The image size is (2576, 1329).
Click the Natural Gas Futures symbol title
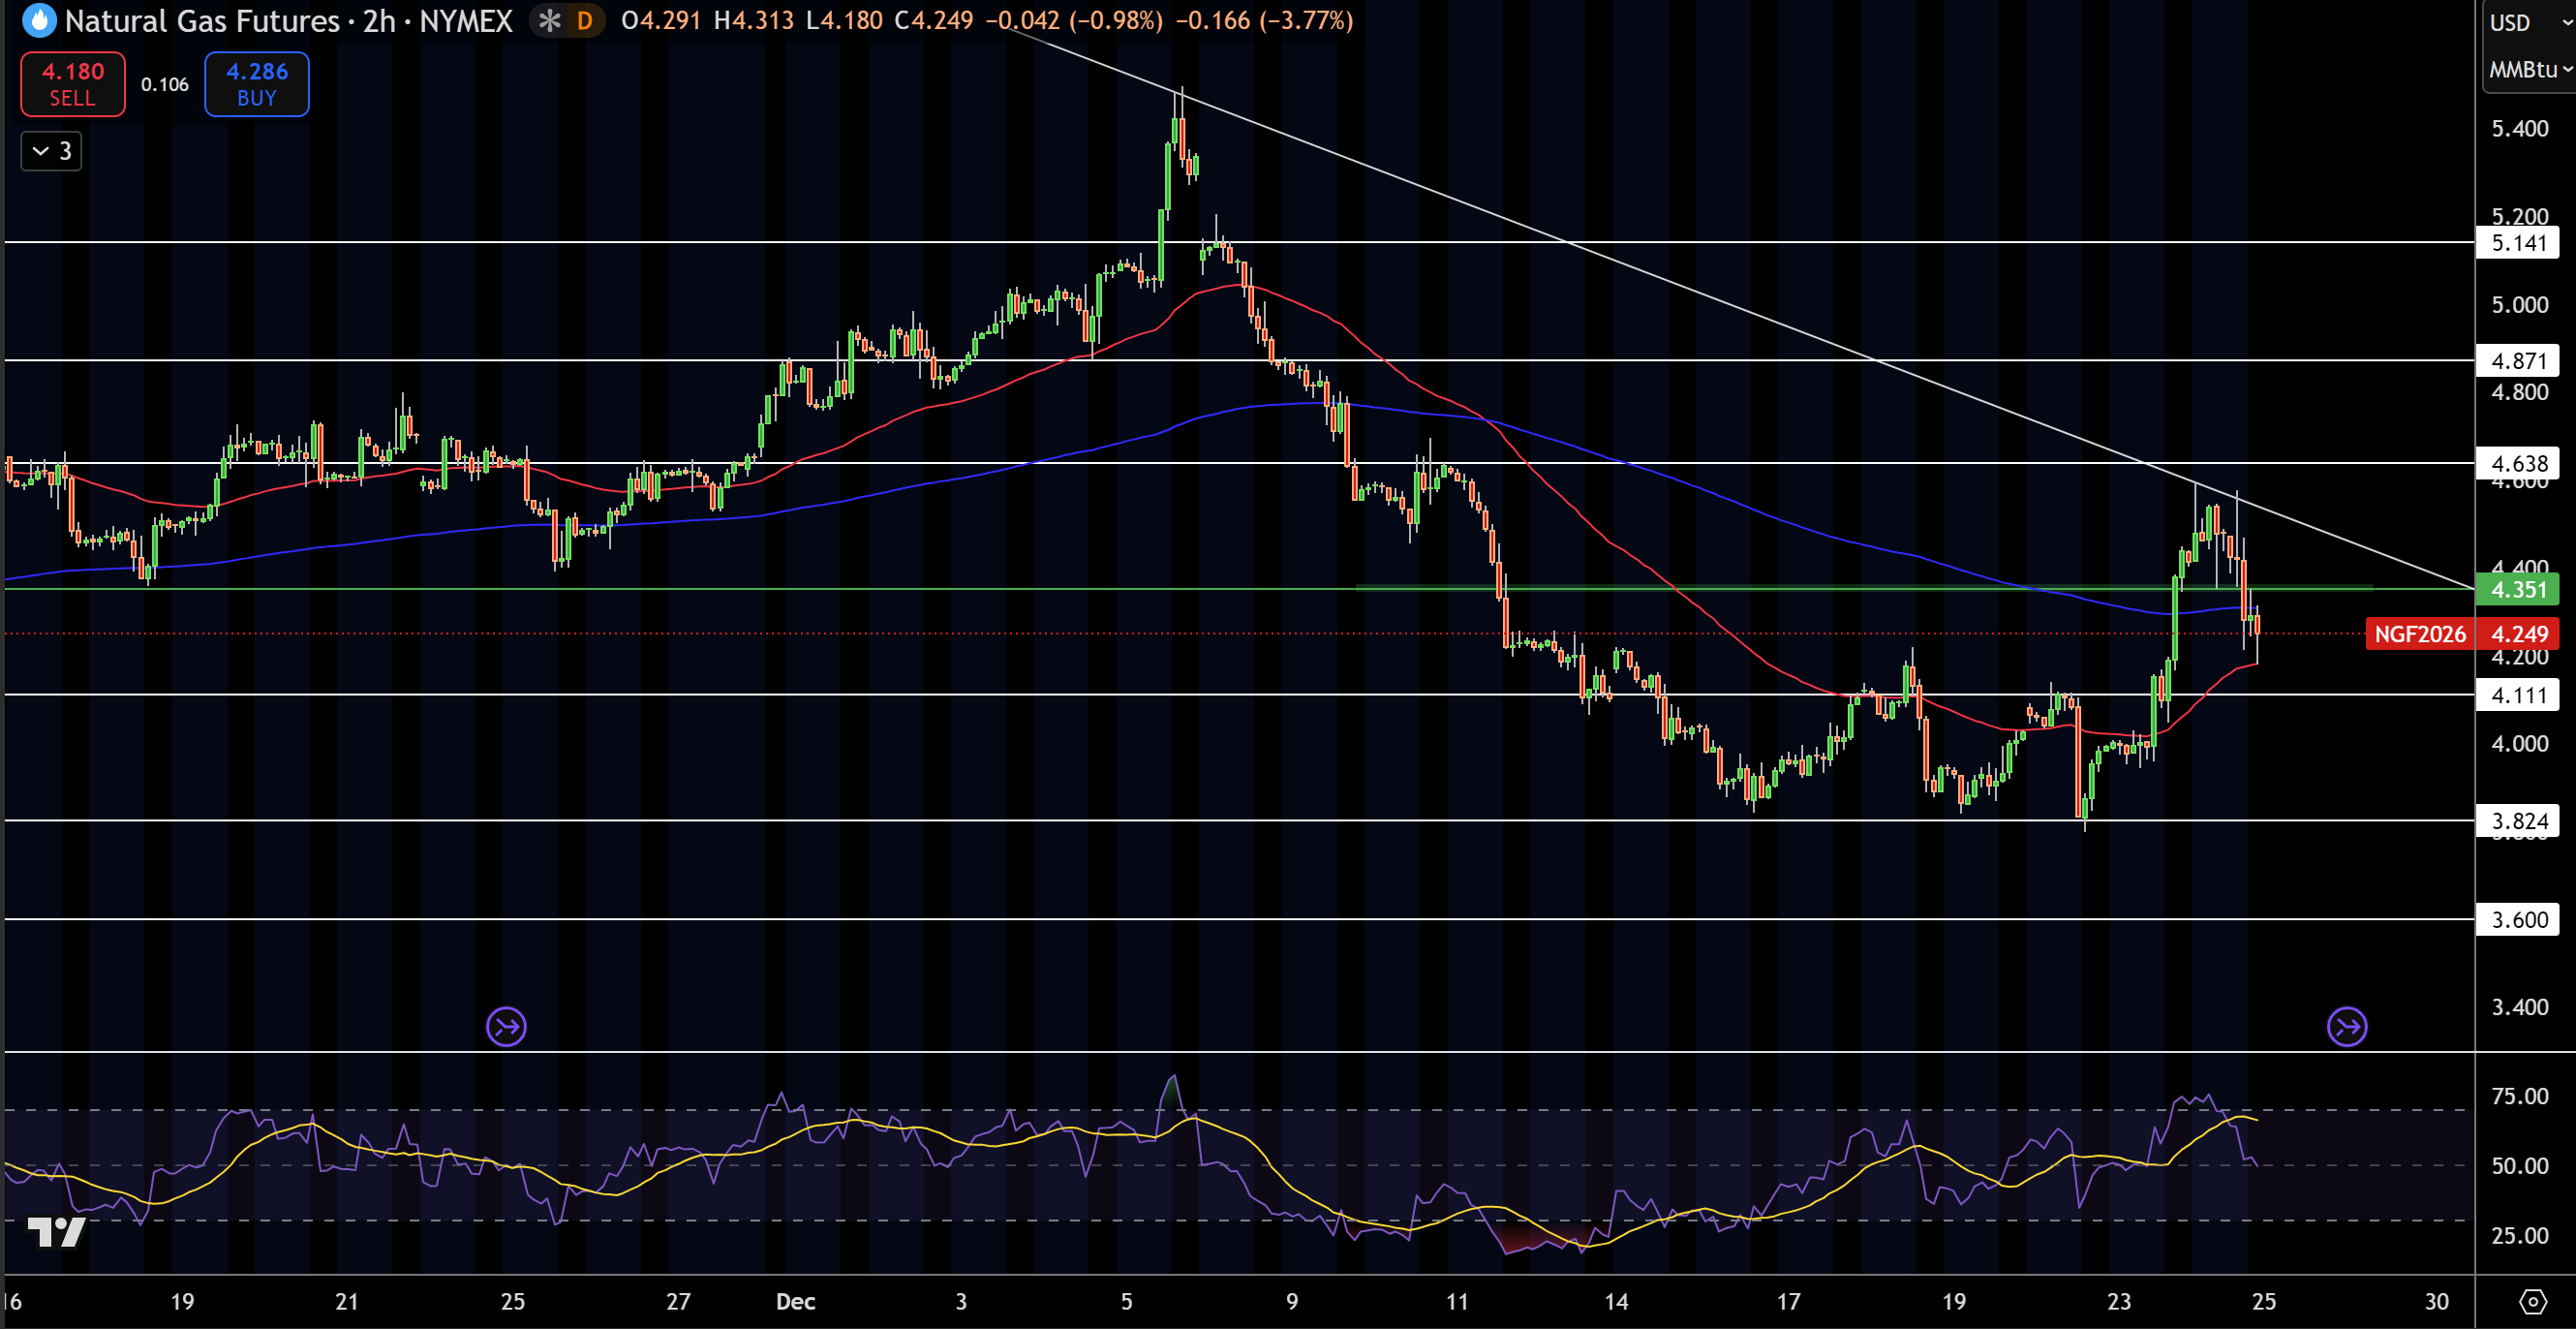pos(202,20)
